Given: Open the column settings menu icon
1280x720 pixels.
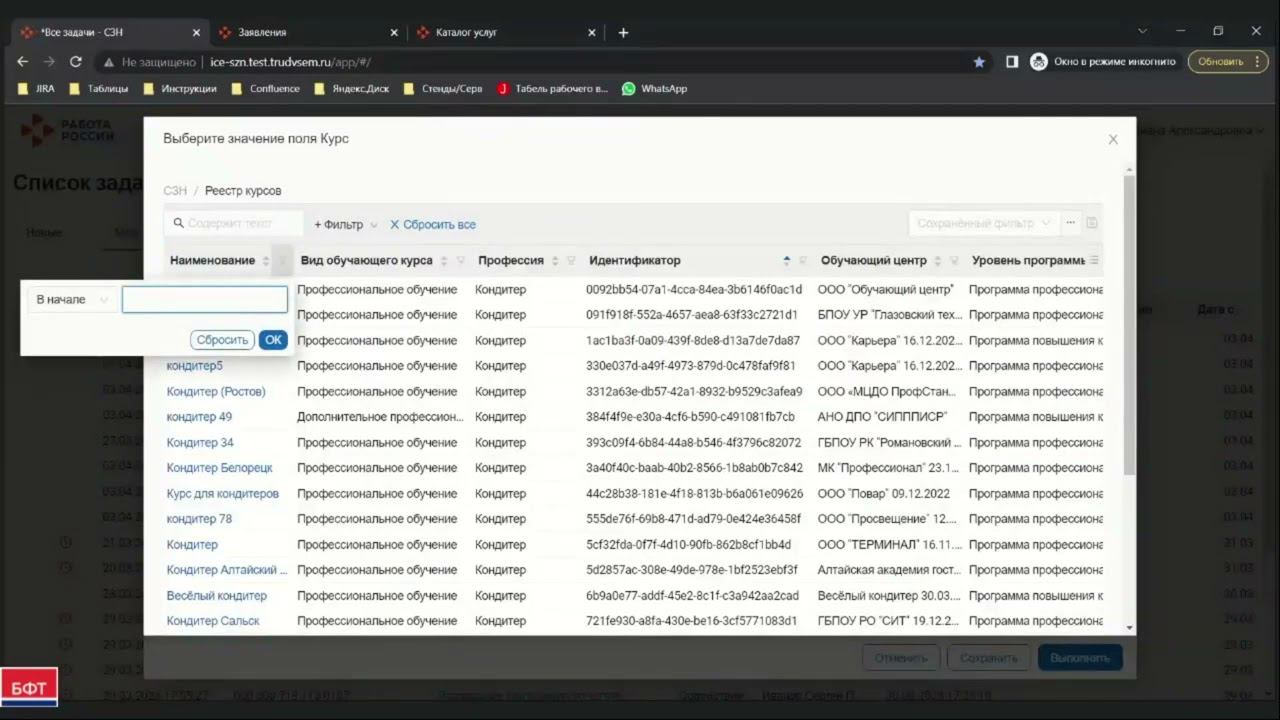Looking at the screenshot, I should pos(1094,260).
